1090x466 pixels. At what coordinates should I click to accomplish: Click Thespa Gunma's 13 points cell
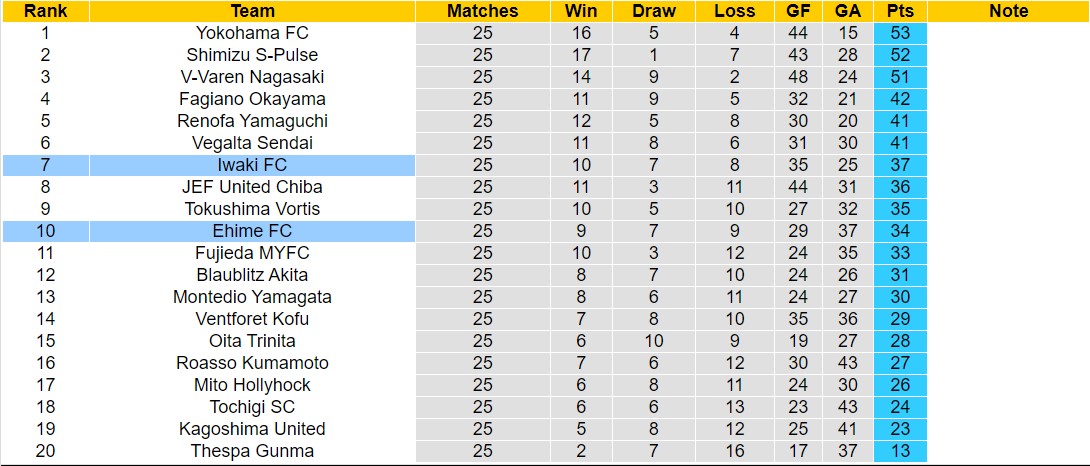tap(899, 451)
